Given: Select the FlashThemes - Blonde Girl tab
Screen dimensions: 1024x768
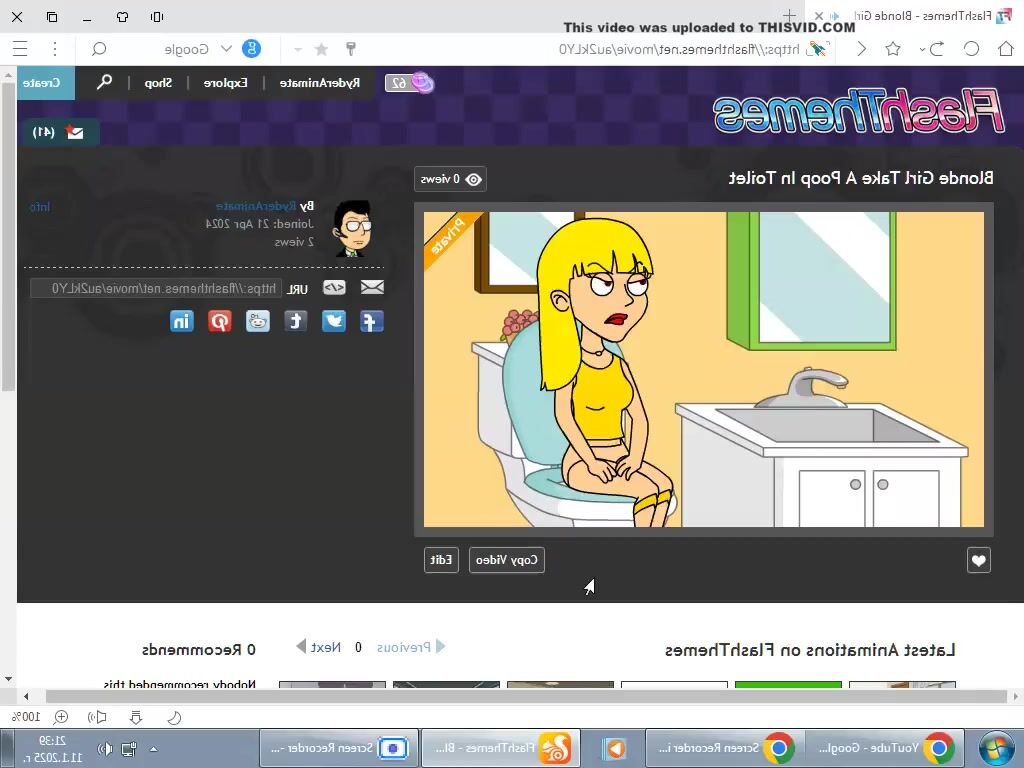Looking at the screenshot, I should 914,16.
